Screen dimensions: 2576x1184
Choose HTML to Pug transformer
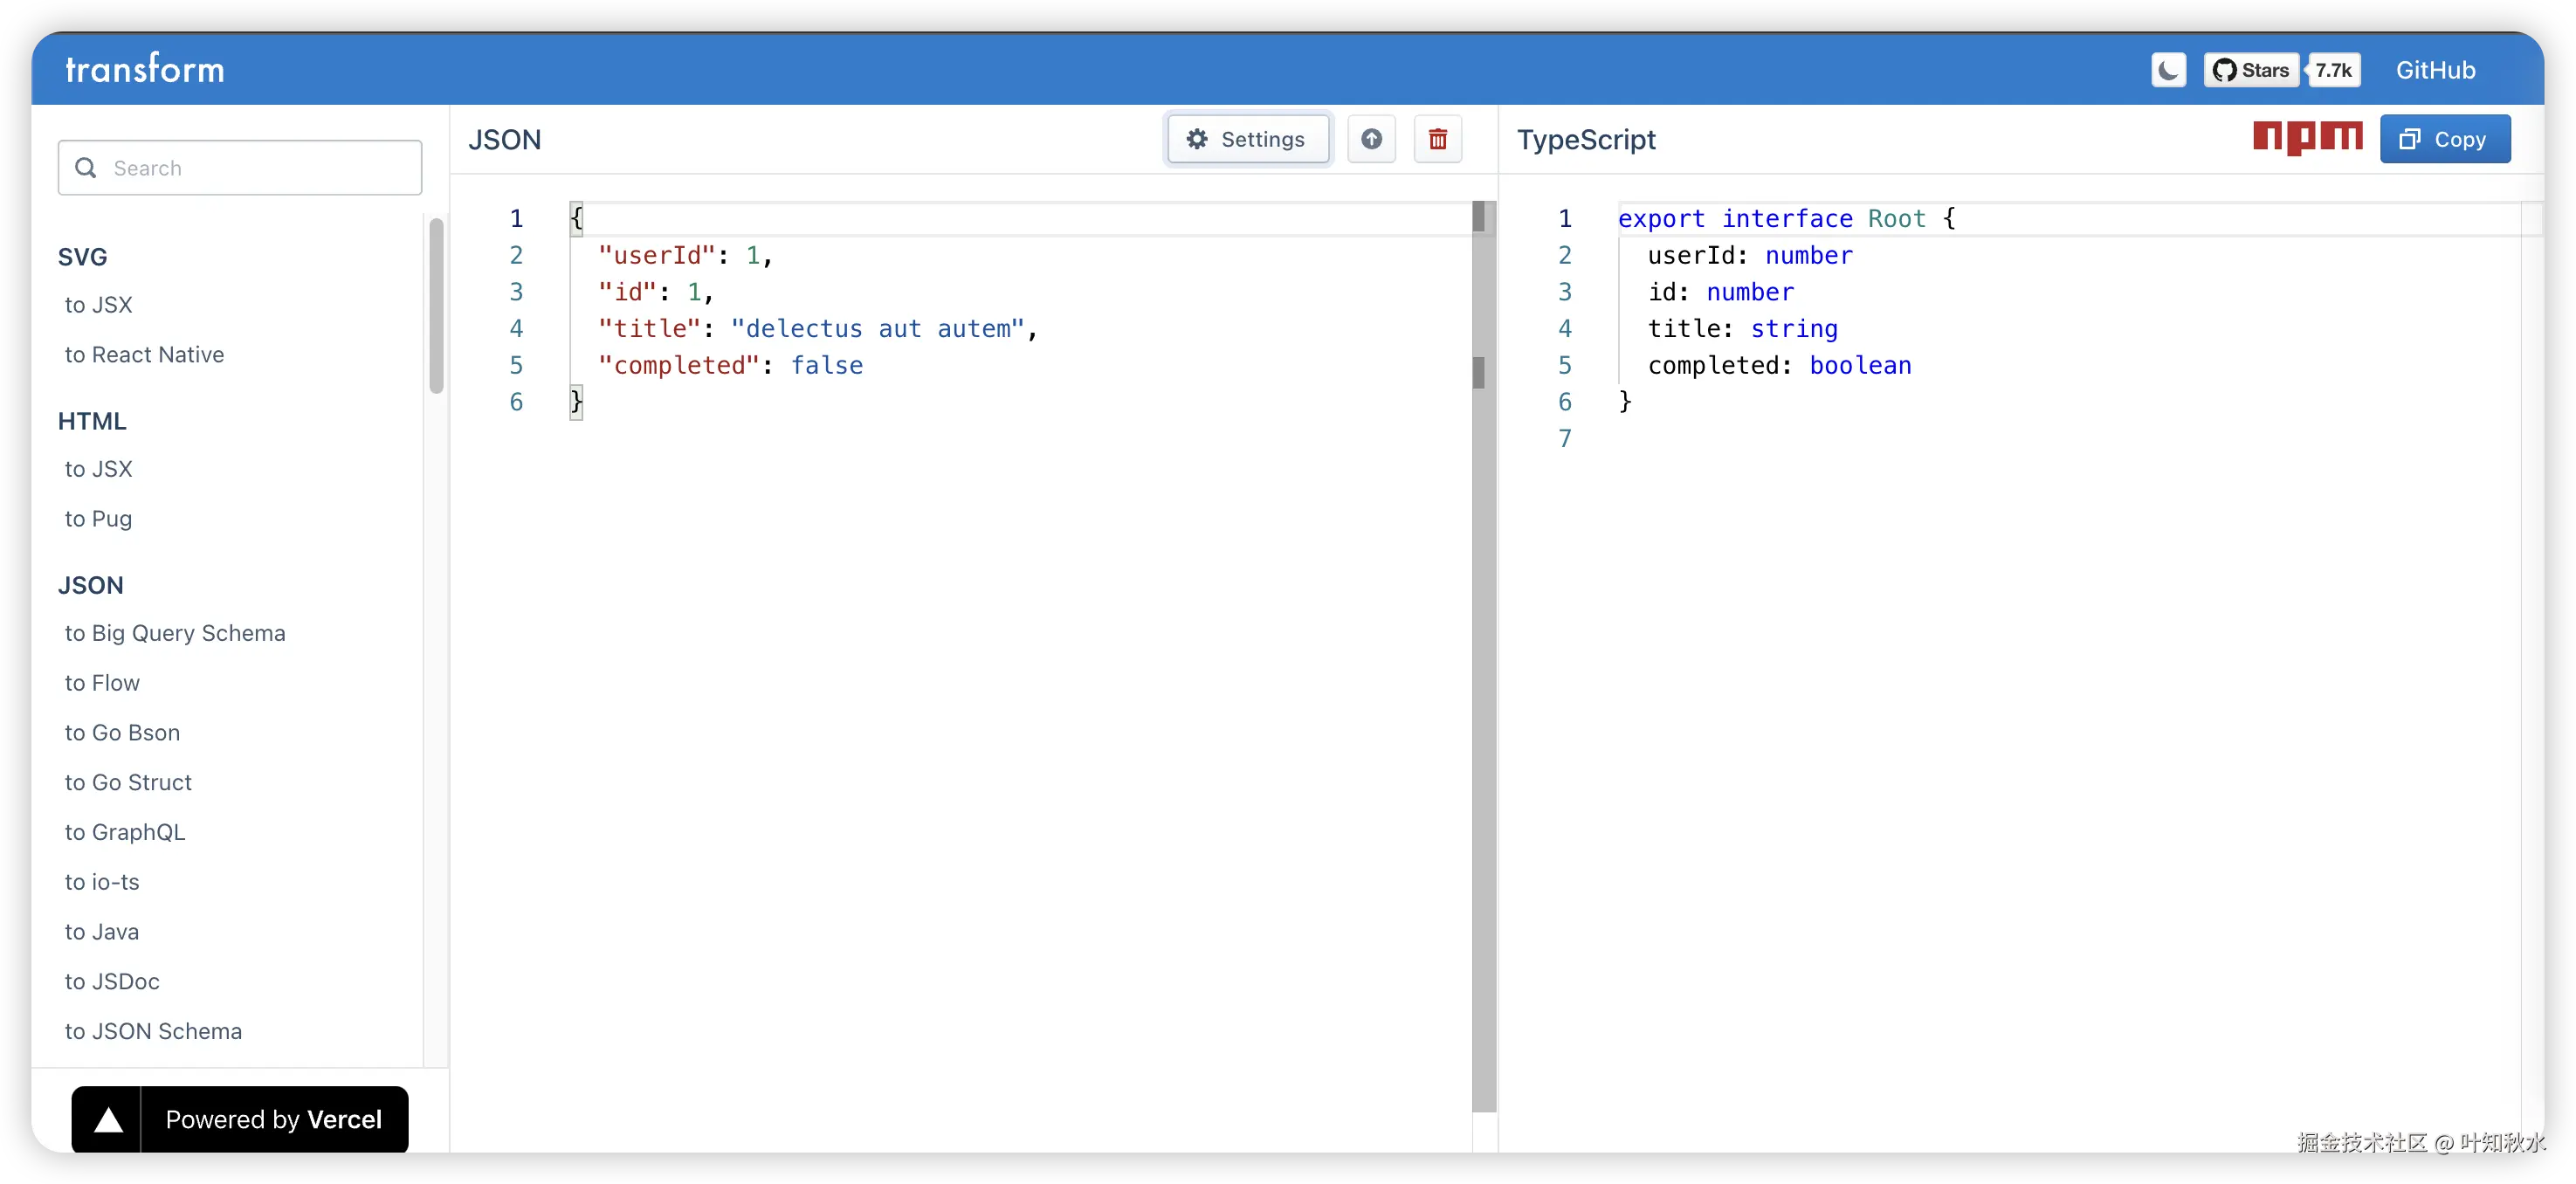coord(98,519)
